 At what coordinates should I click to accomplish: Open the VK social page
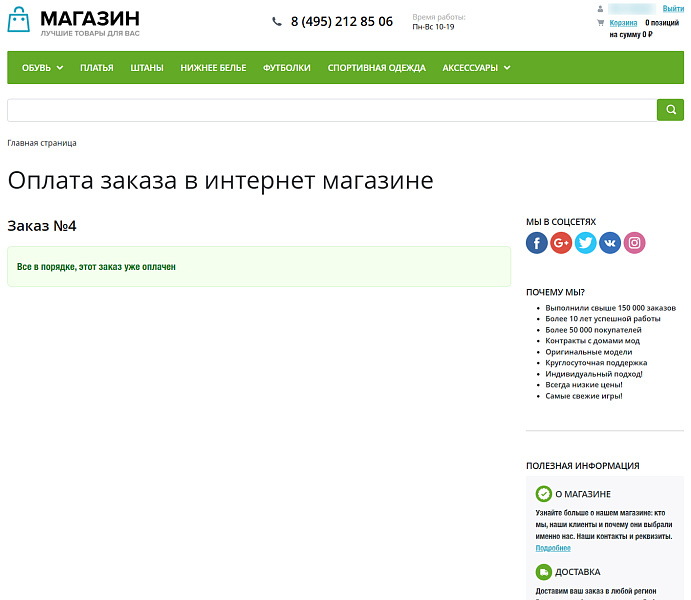(610, 243)
